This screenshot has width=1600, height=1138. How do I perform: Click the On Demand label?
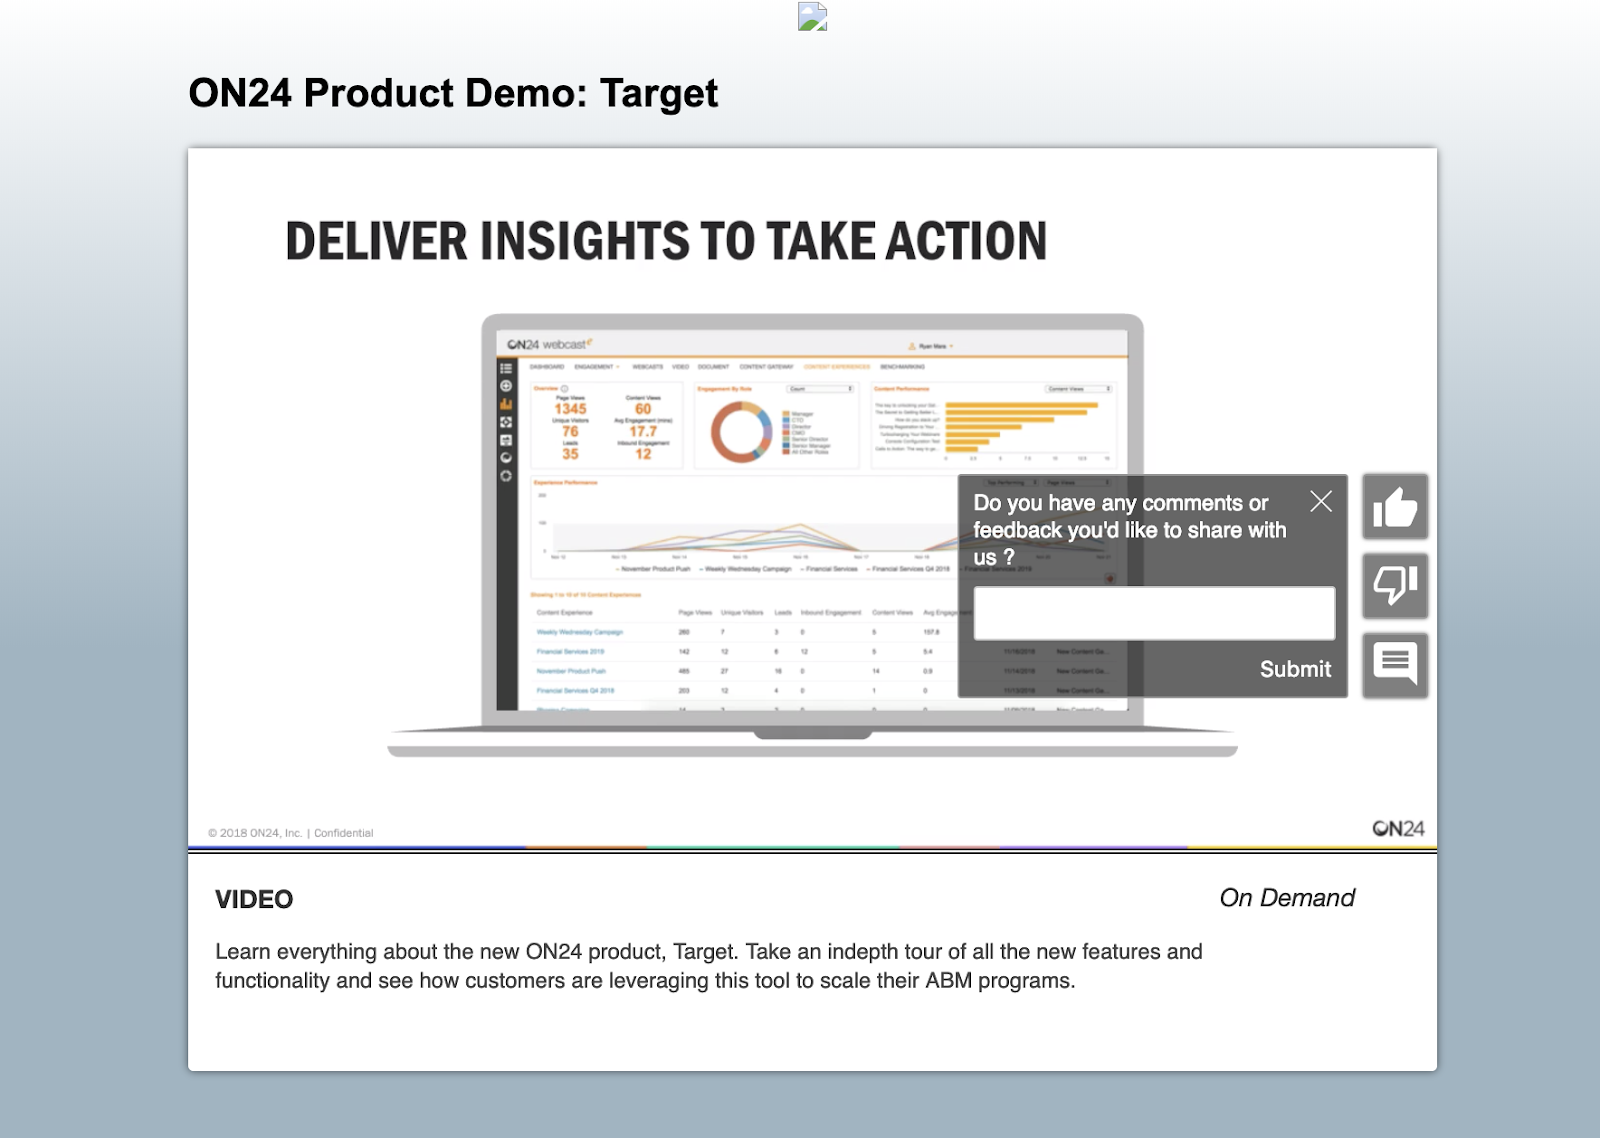(1287, 898)
